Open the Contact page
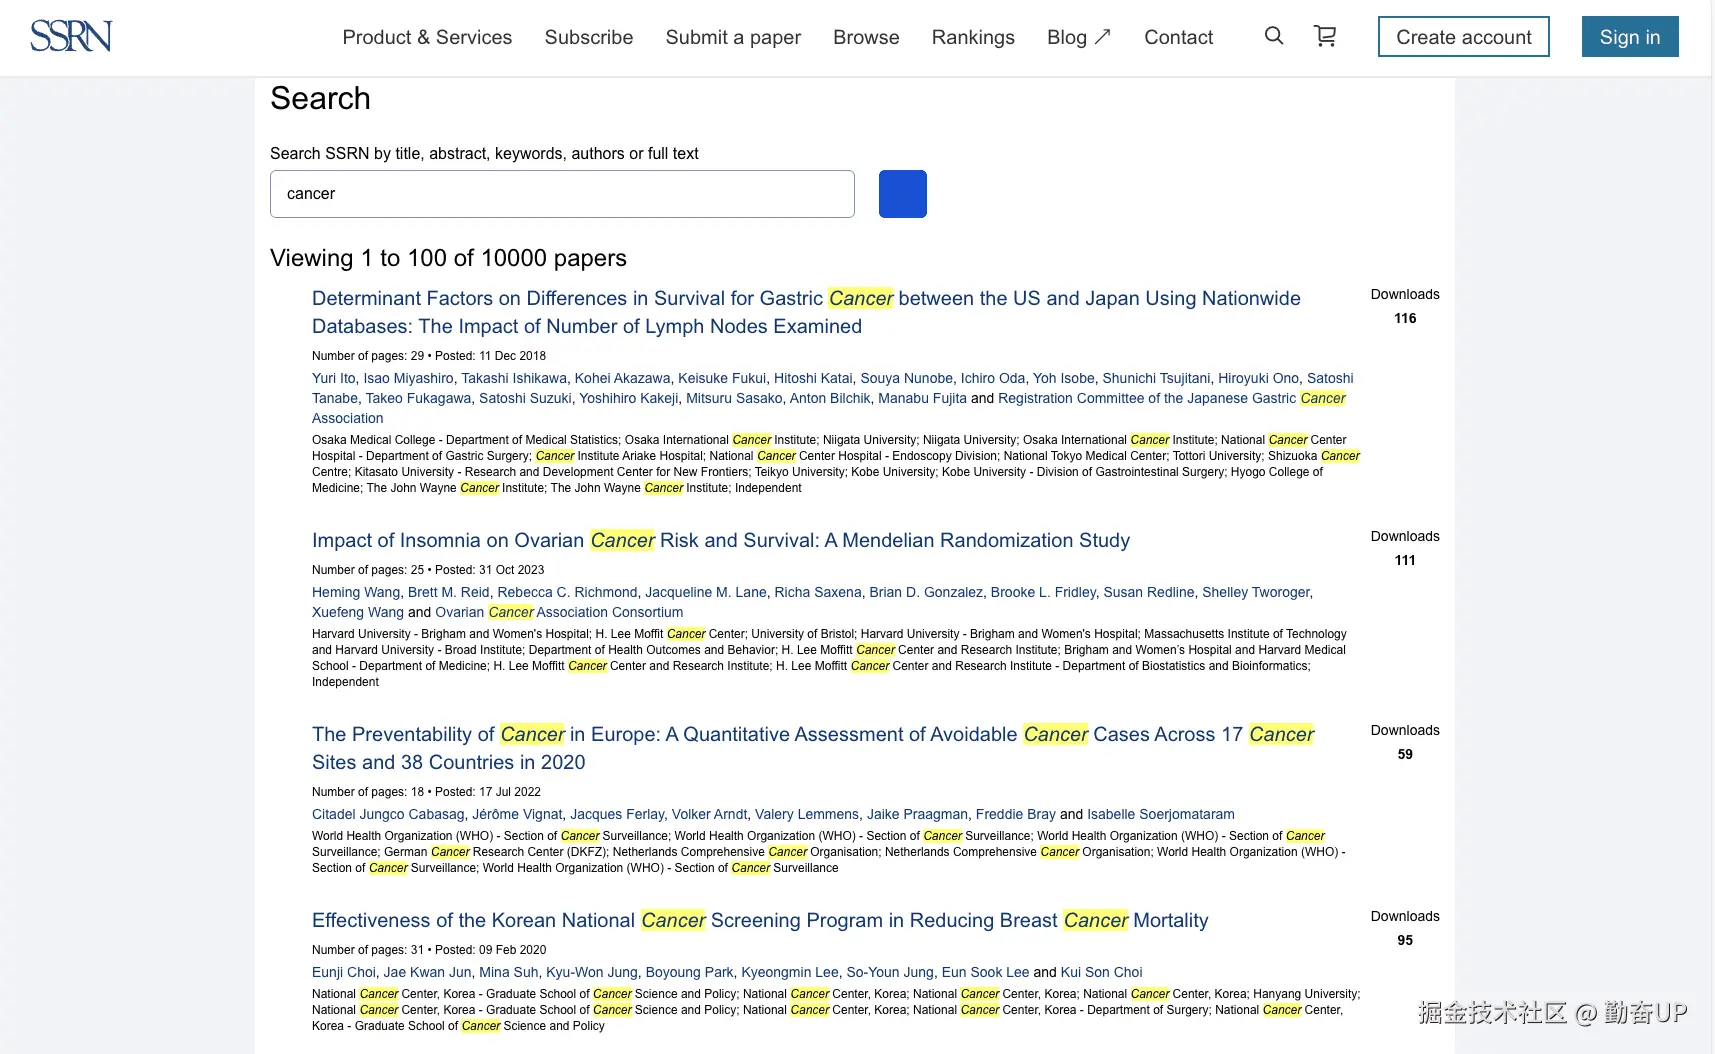This screenshot has width=1715, height=1054. click(1178, 37)
